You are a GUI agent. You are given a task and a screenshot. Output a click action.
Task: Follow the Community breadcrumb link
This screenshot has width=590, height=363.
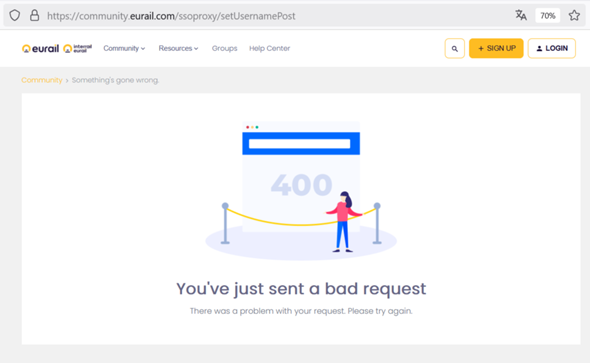[x=42, y=80]
